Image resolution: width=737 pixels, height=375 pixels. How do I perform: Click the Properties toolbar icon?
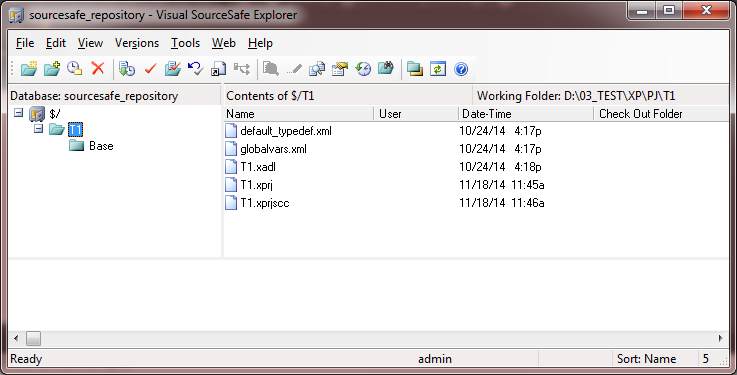click(340, 69)
